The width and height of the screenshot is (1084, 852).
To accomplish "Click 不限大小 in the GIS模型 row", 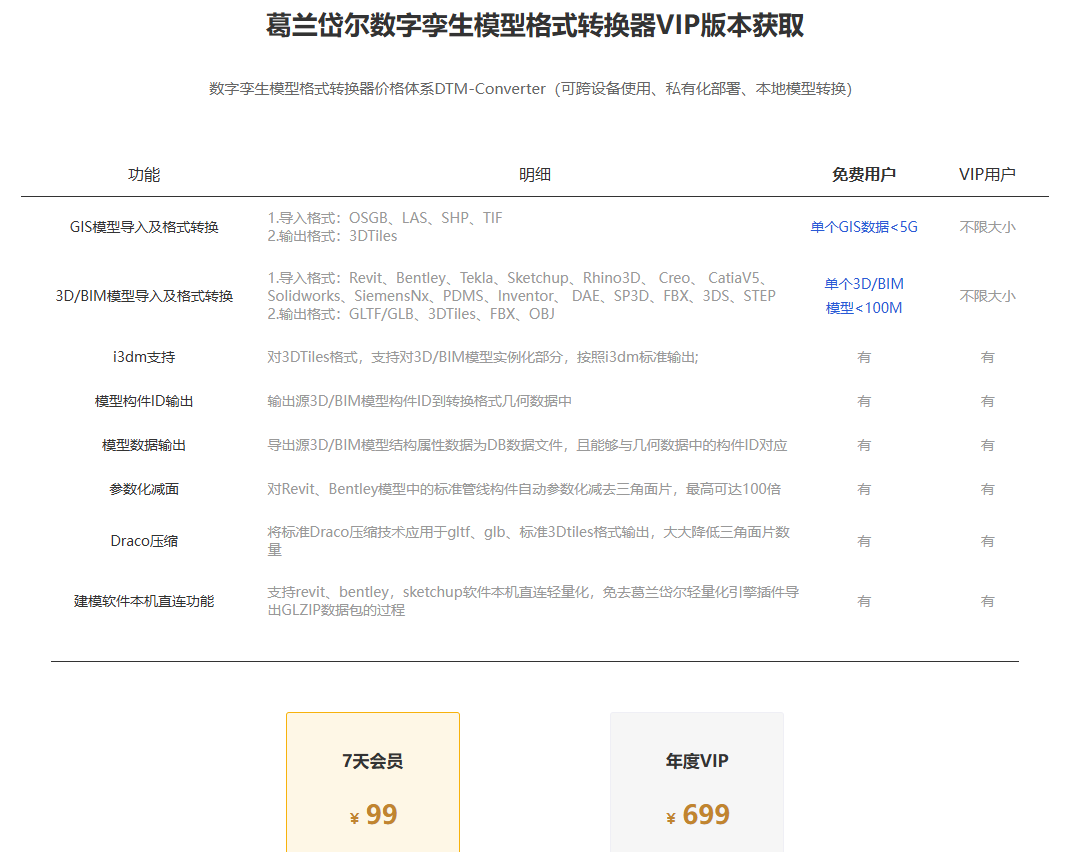I will click(x=987, y=227).
